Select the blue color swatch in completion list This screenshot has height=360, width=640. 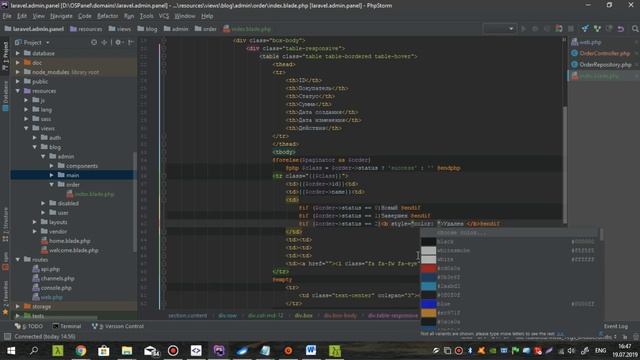click(429, 304)
